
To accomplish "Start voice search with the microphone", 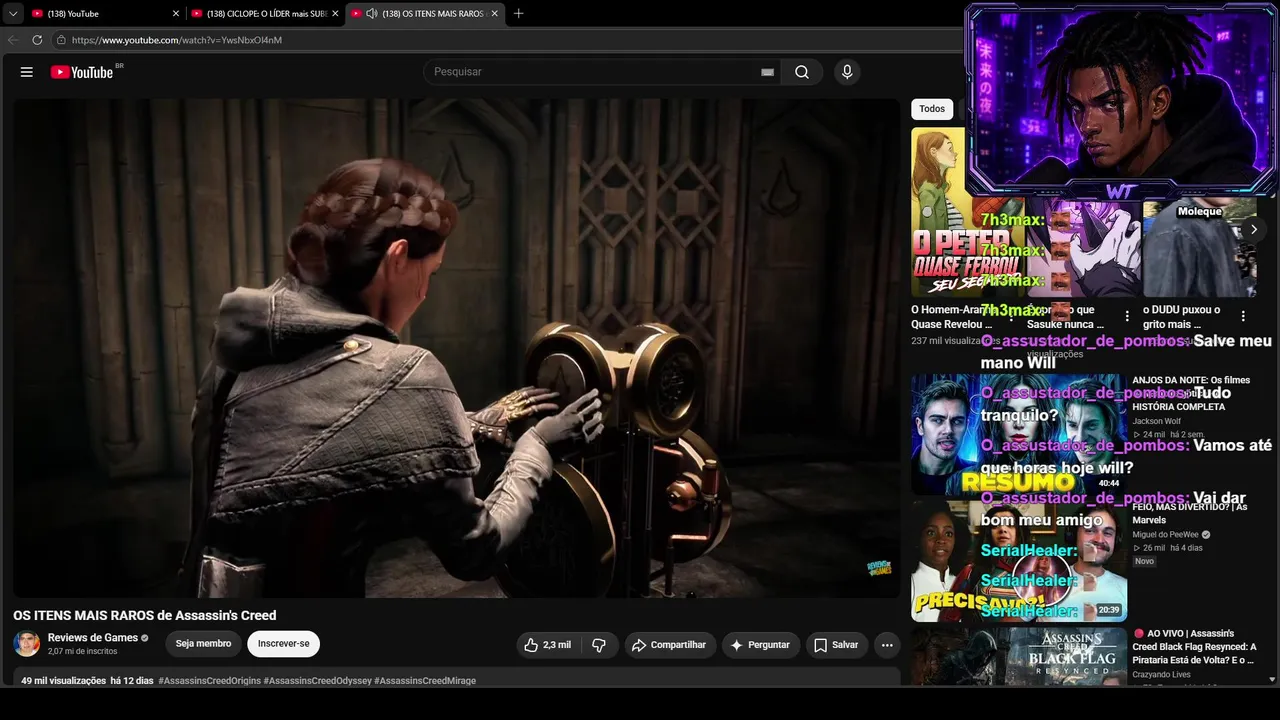I will coord(847,72).
